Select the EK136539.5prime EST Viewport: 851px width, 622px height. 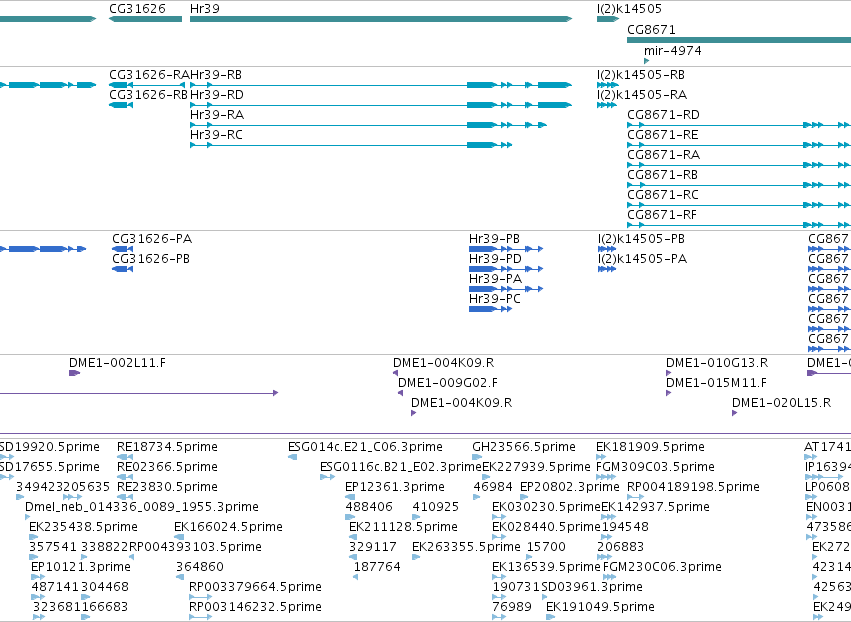tap(546, 568)
